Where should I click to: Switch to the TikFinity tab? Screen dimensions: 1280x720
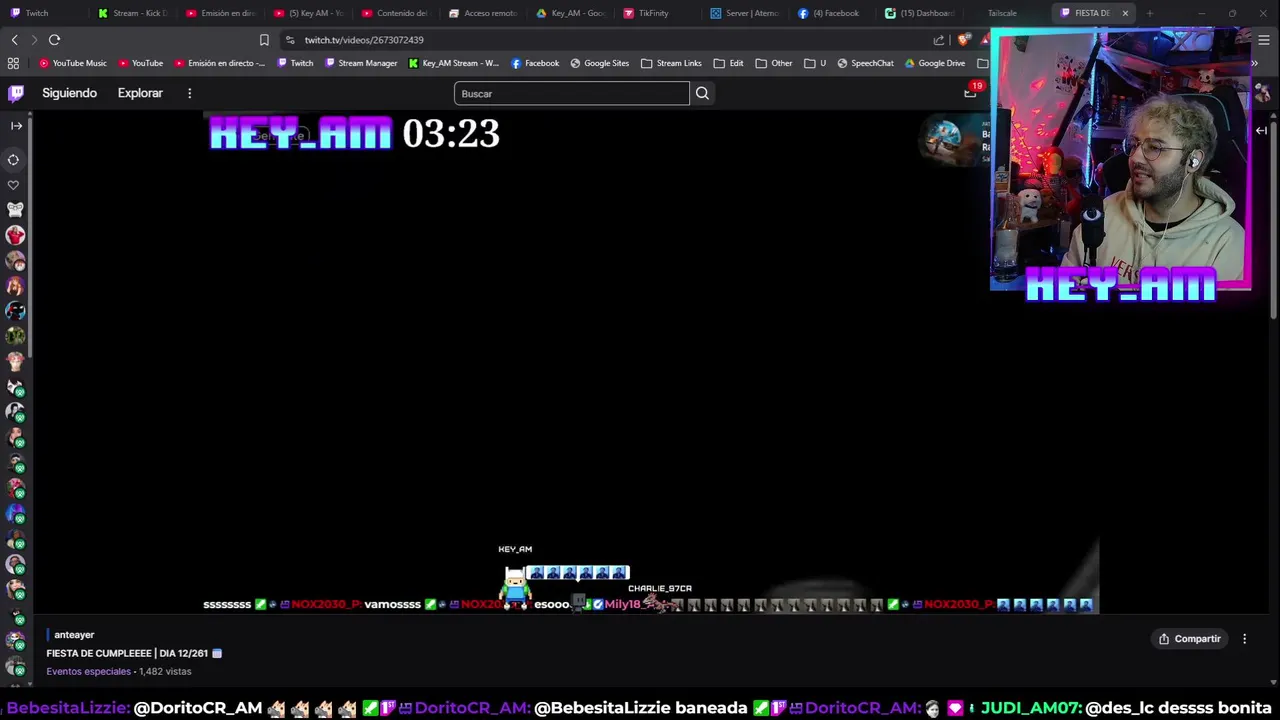[x=660, y=13]
